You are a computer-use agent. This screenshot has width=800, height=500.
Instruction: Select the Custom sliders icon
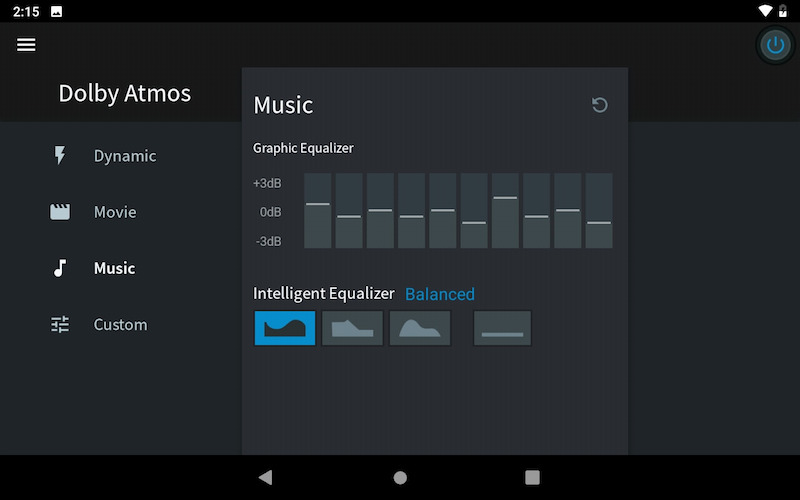click(x=60, y=324)
